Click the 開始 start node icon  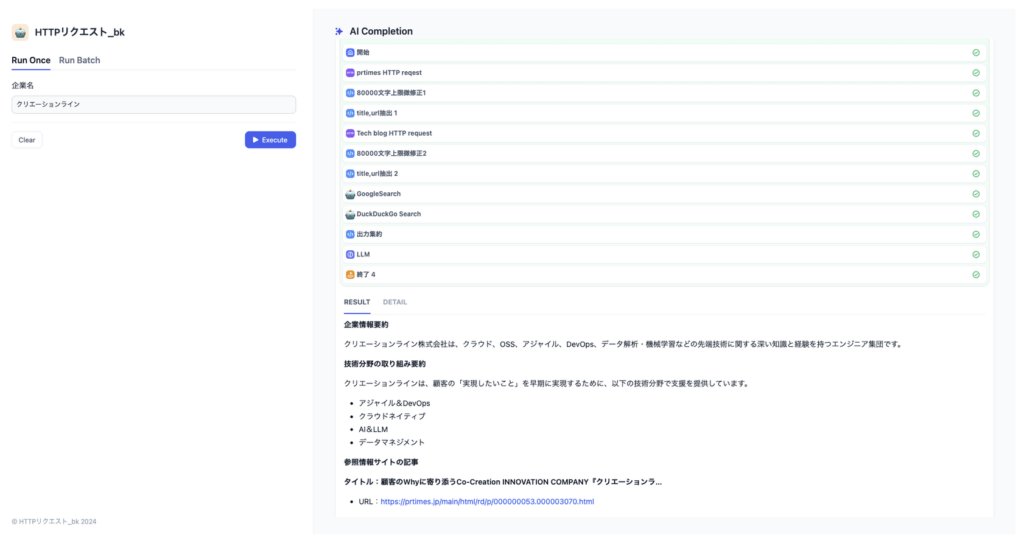350,52
